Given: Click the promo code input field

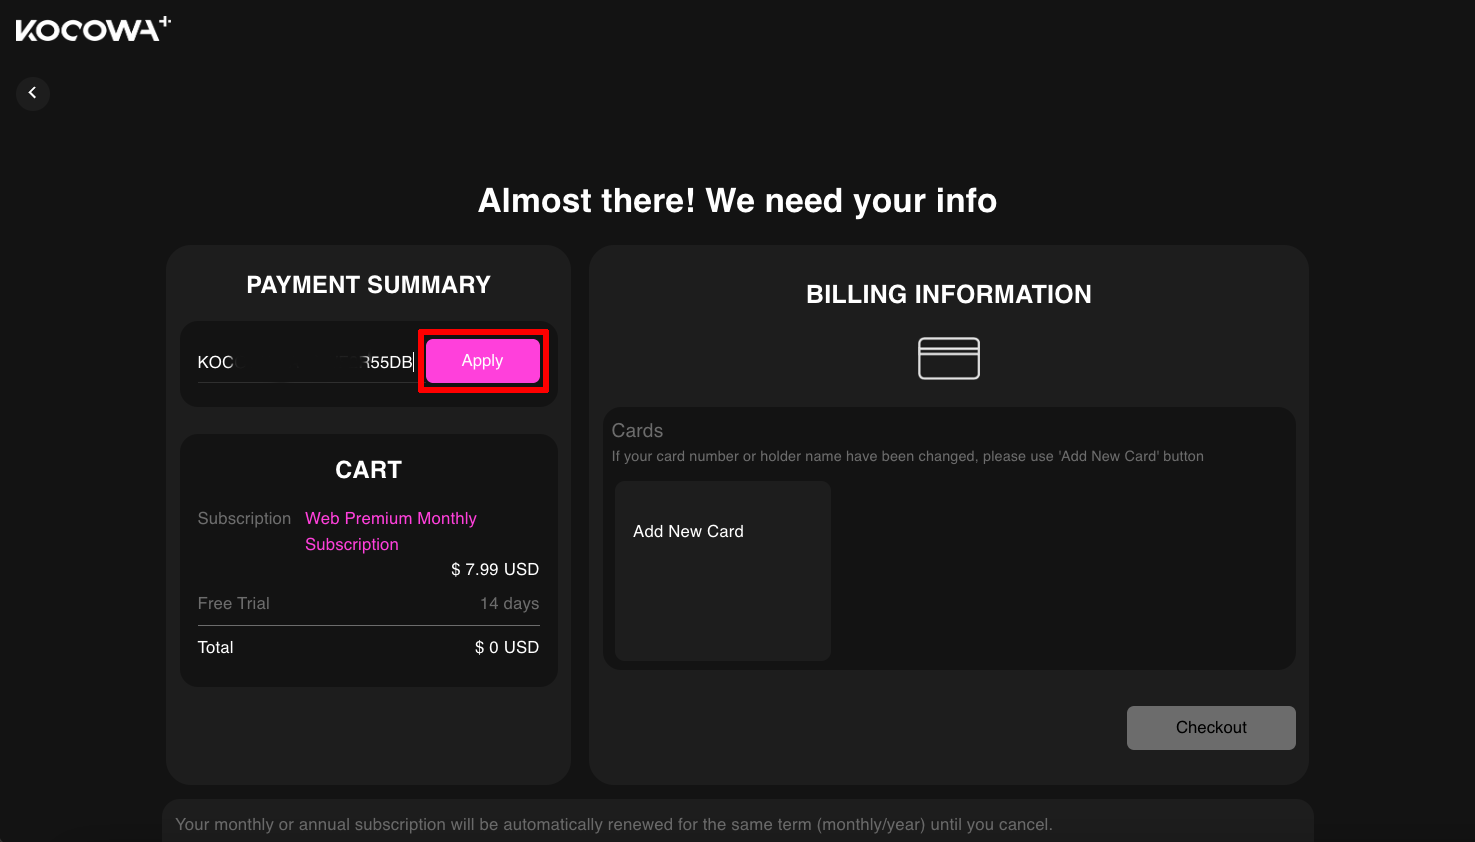Looking at the screenshot, I should [x=300, y=361].
